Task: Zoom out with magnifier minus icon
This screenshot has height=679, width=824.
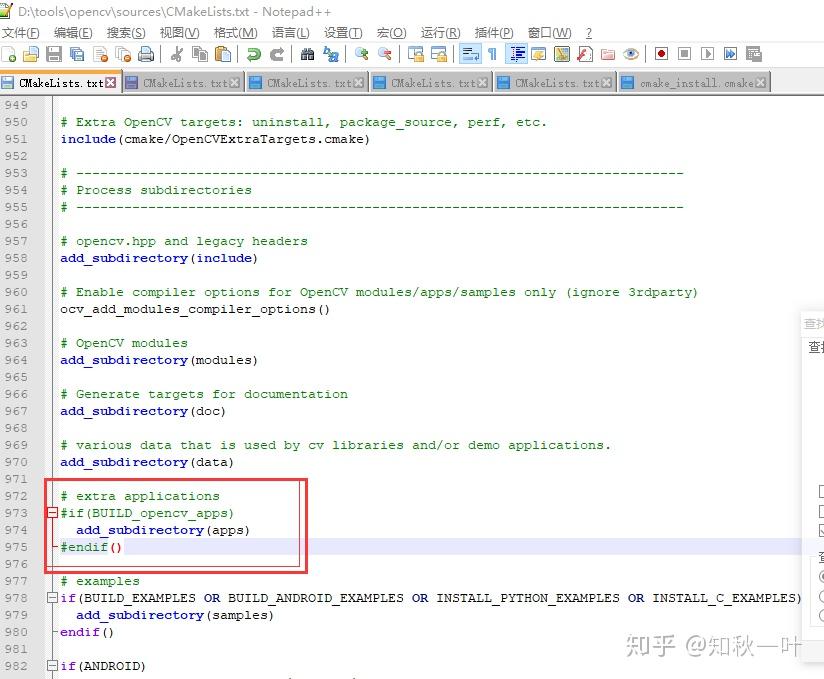Action: [x=385, y=54]
